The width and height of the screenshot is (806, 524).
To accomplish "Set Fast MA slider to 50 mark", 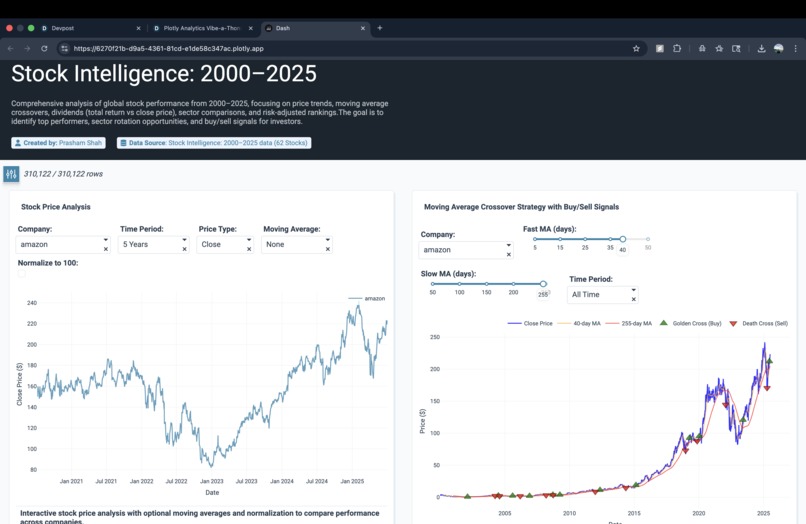I will pos(648,239).
